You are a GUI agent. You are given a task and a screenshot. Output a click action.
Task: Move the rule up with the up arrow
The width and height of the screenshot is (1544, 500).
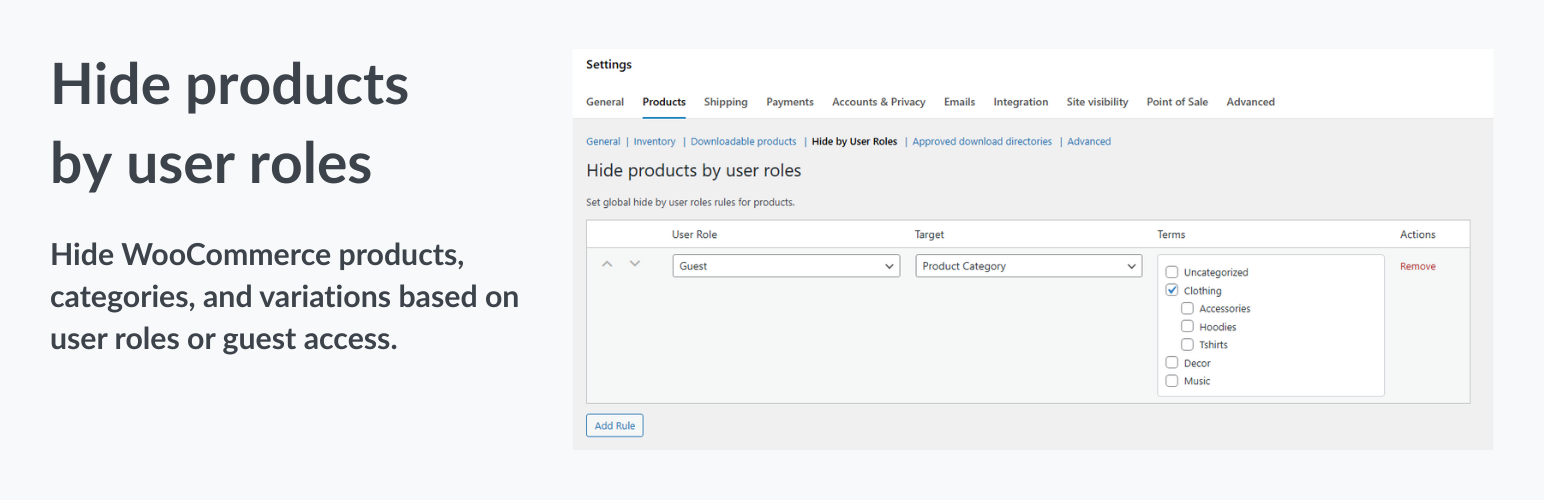(x=606, y=264)
